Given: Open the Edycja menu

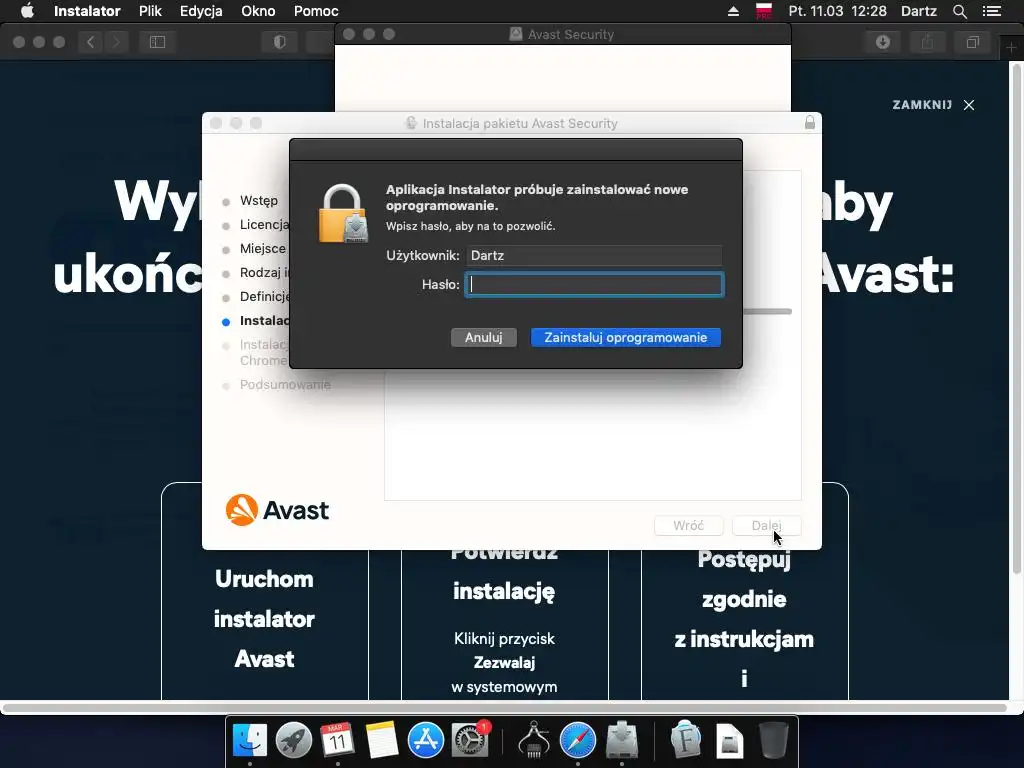Looking at the screenshot, I should (x=201, y=11).
